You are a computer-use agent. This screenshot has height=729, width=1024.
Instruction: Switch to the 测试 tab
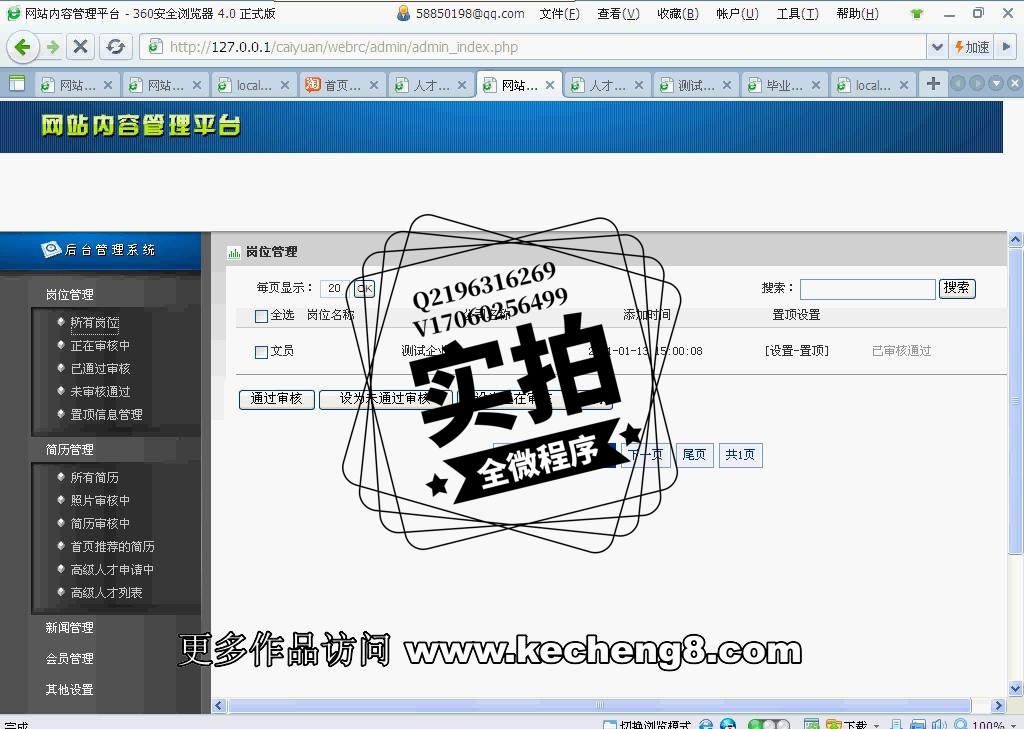(x=696, y=85)
